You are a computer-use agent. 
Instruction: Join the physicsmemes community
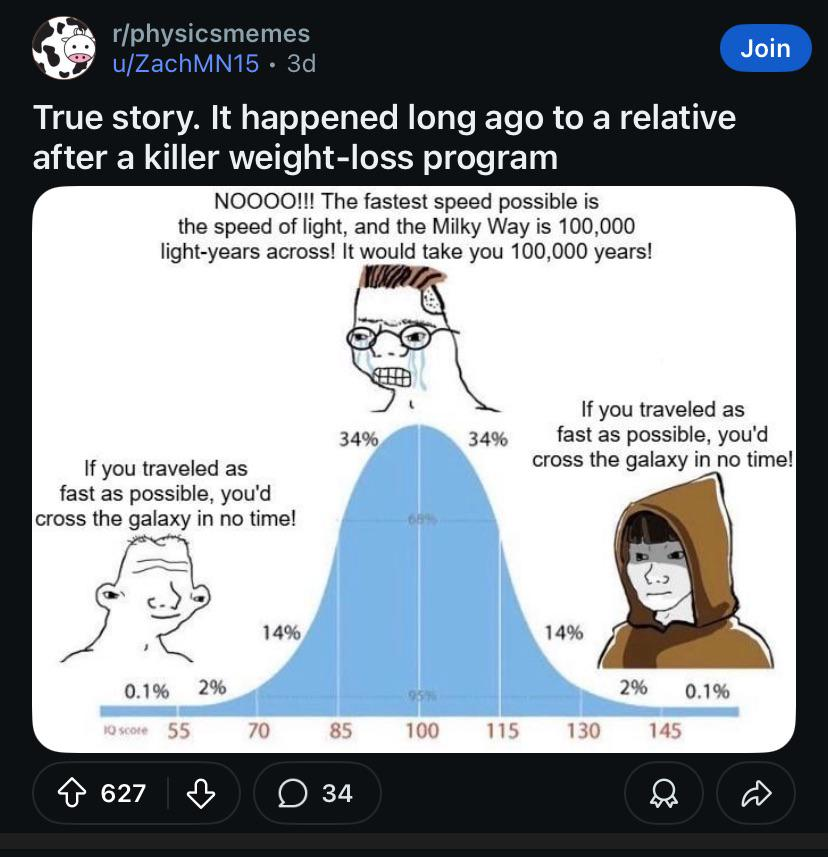pyautogui.click(x=765, y=48)
